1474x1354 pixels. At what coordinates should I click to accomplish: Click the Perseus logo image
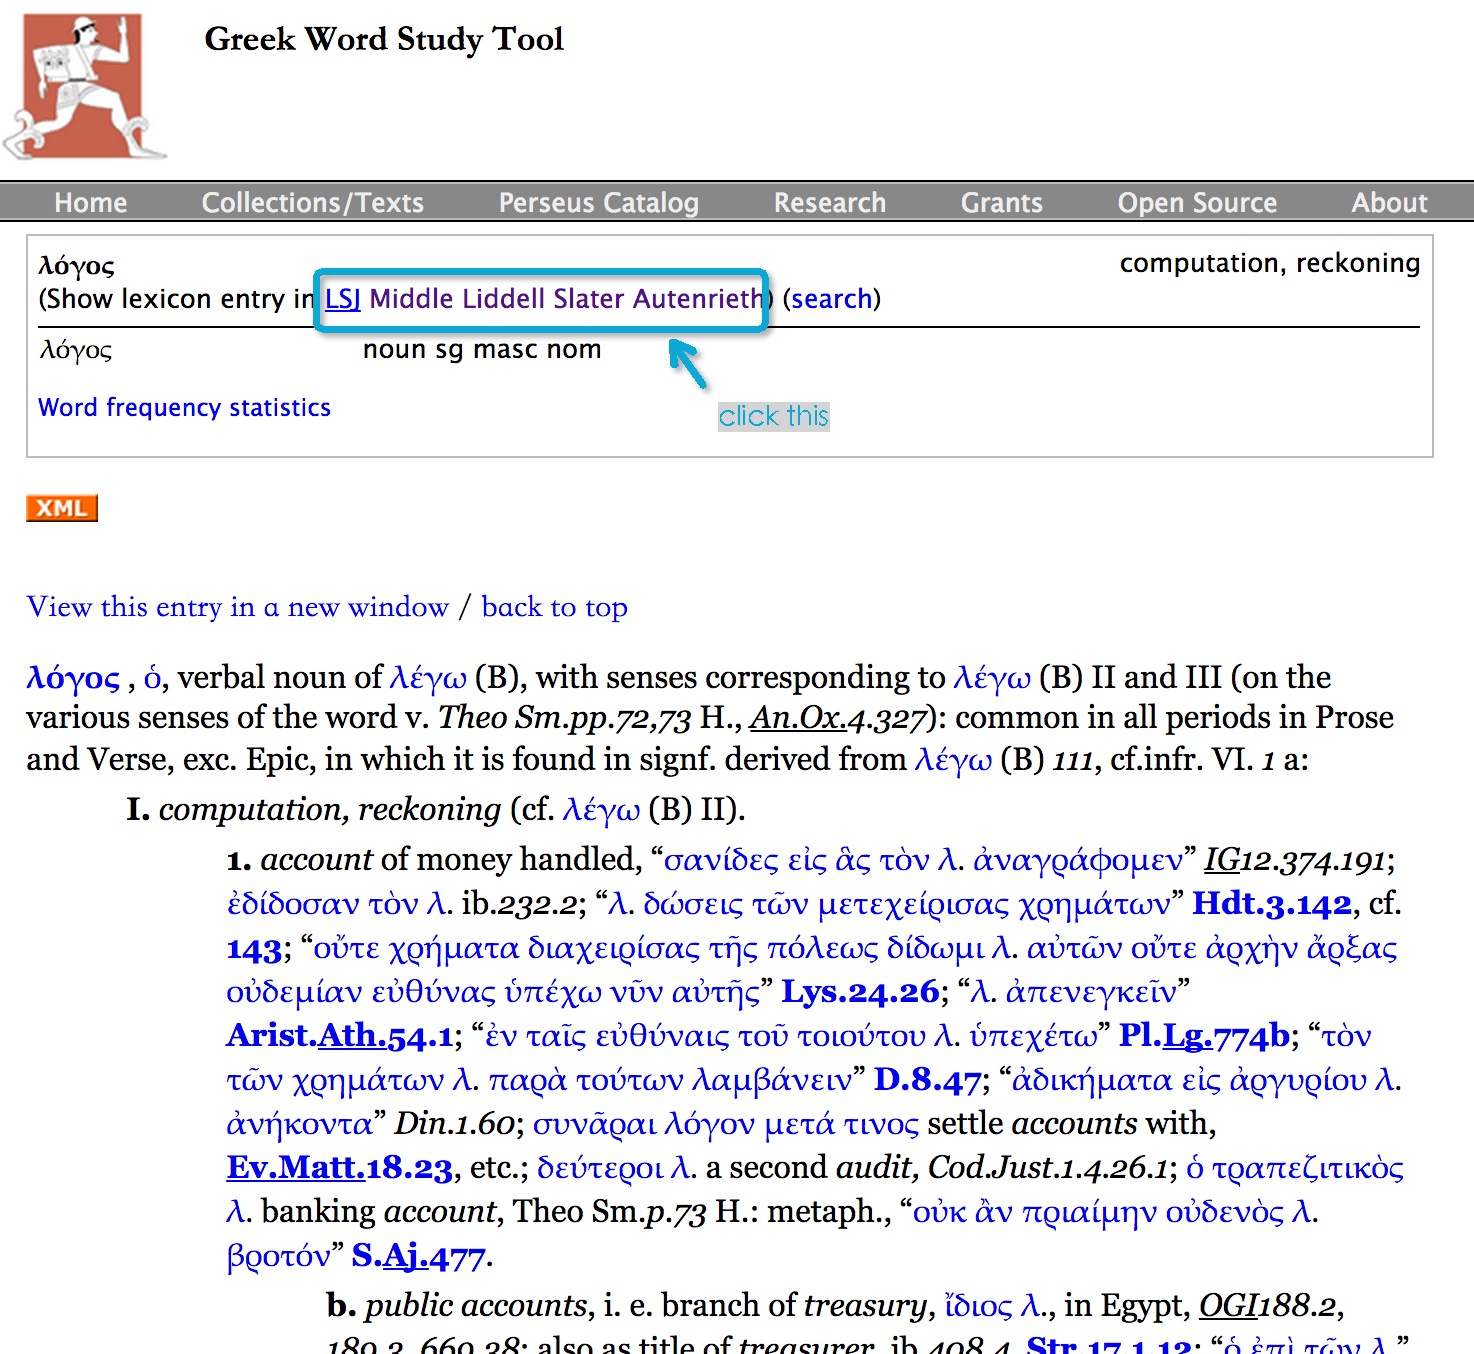pyautogui.click(x=84, y=87)
